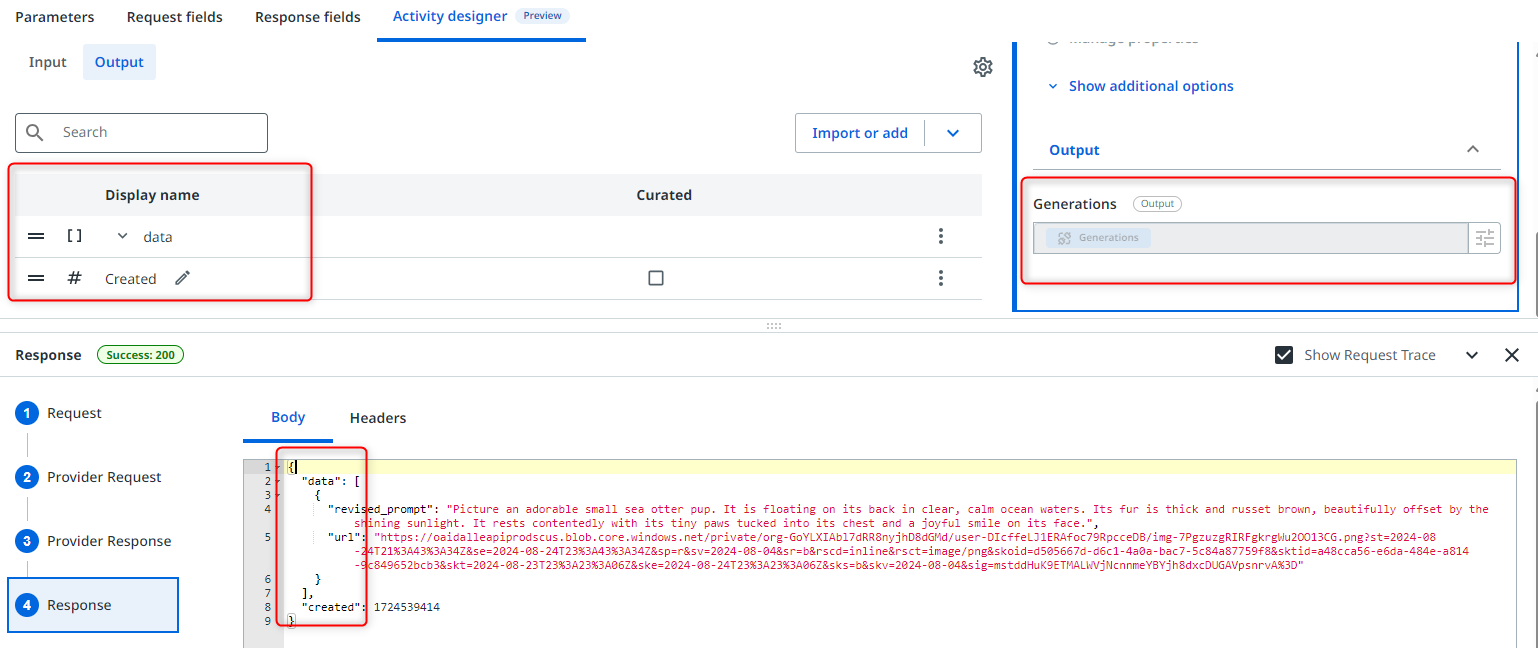
Task: Switch to the Request fields tab
Action: tap(175, 17)
